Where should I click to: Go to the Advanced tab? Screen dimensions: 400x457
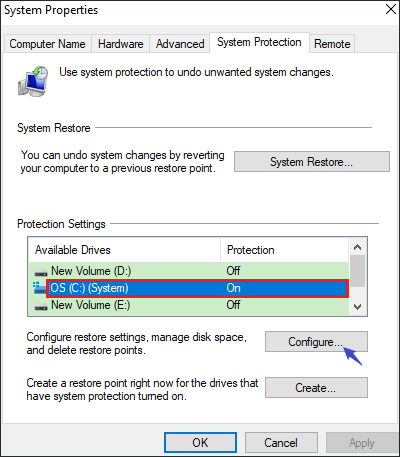[x=180, y=44]
